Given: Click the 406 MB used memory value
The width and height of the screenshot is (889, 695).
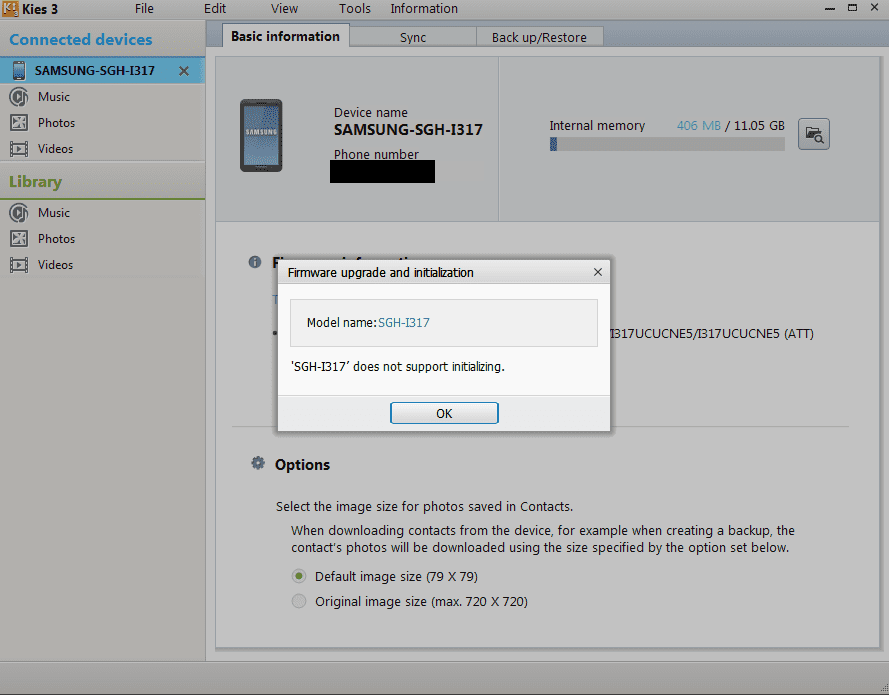Looking at the screenshot, I should pyautogui.click(x=698, y=126).
